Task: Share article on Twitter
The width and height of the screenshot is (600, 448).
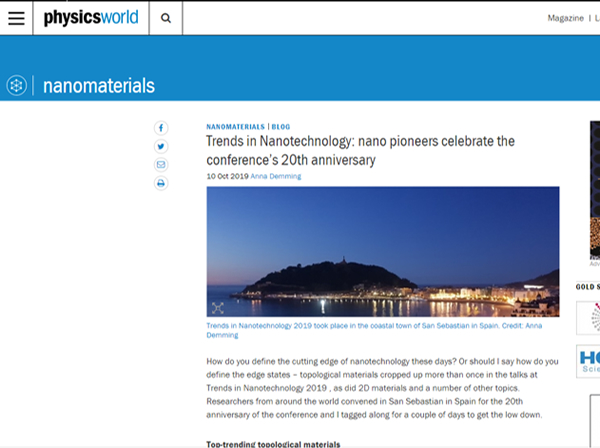Action: 161,146
